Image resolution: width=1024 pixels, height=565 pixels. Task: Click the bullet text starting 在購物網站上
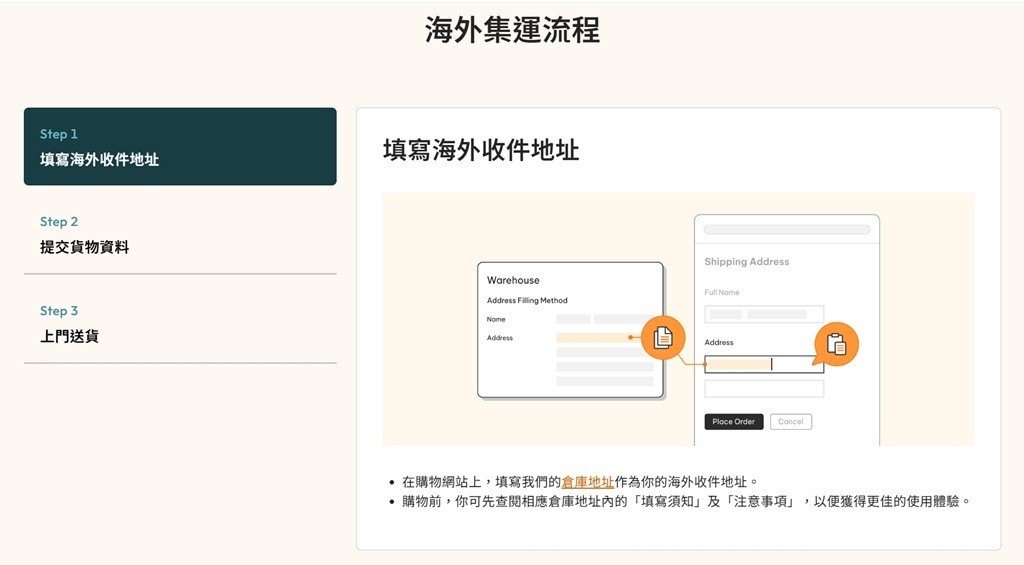580,482
